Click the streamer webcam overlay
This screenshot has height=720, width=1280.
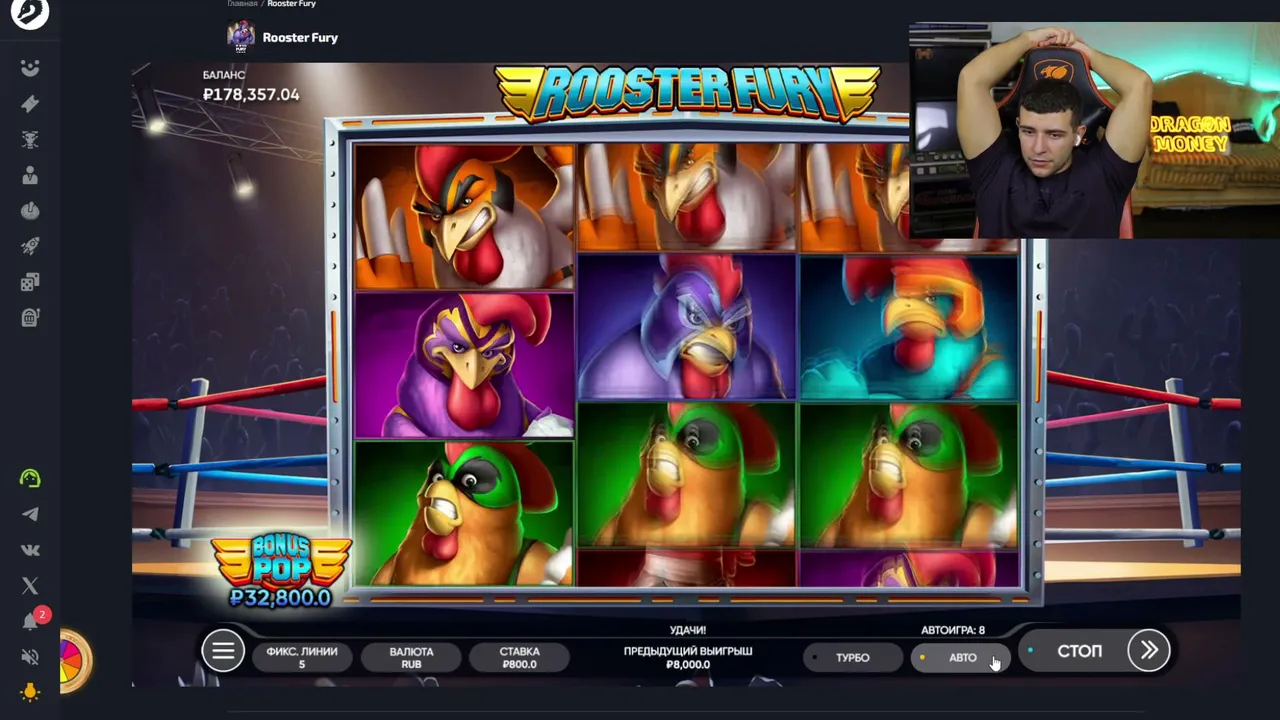pos(1094,130)
